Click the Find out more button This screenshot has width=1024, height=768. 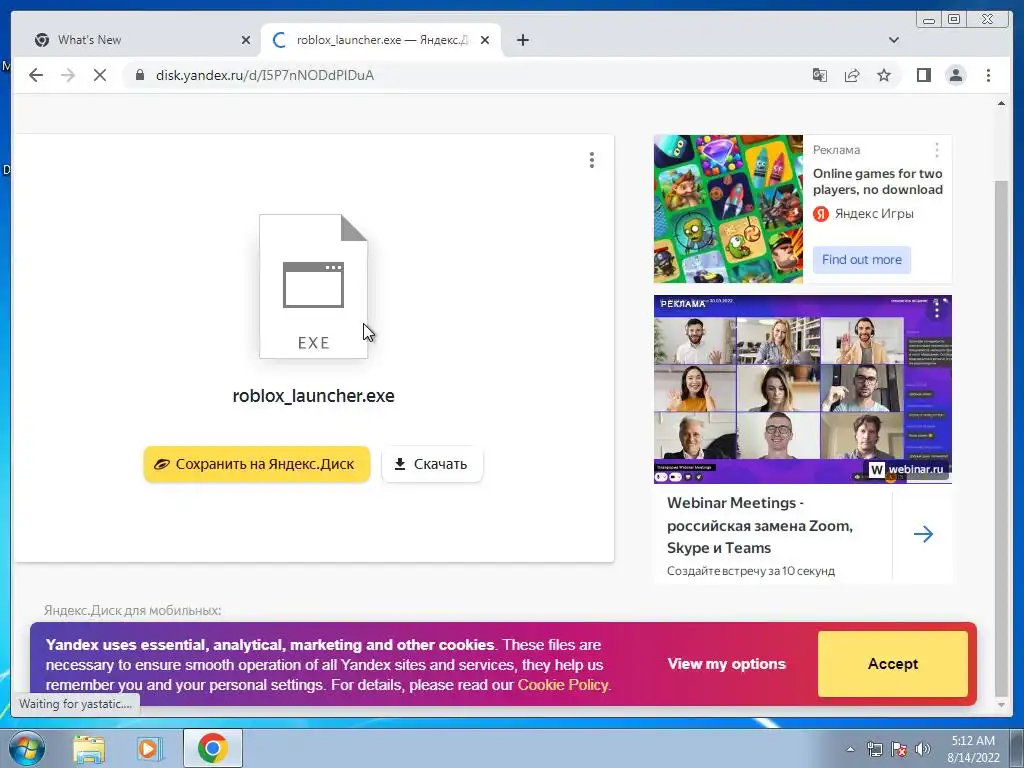point(861,260)
